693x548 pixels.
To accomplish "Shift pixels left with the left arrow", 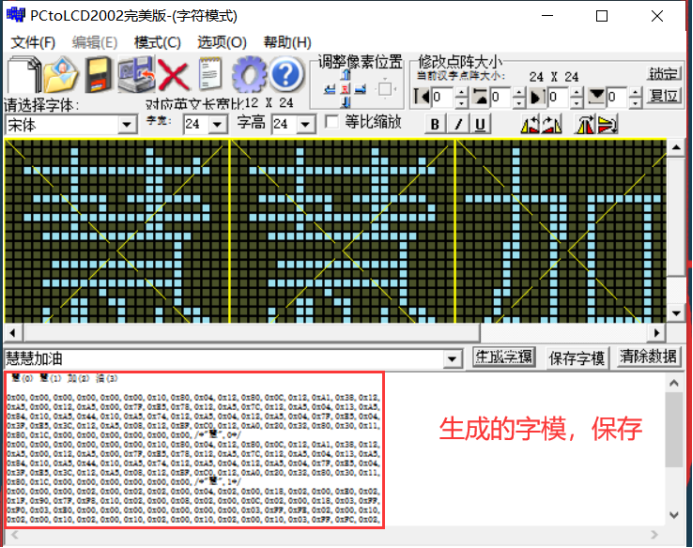I will pyautogui.click(x=330, y=89).
